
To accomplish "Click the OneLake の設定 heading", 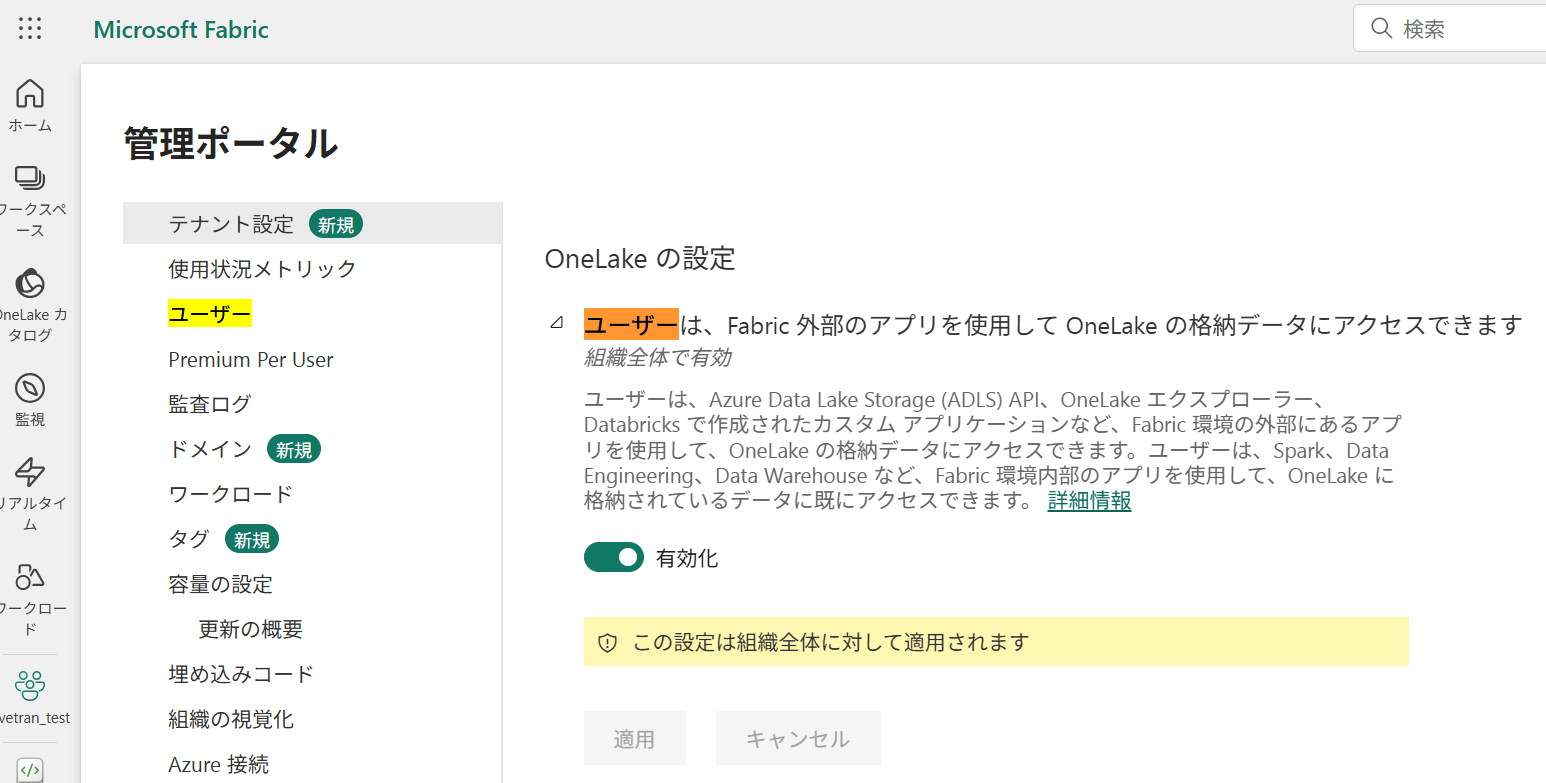I will click(x=640, y=259).
